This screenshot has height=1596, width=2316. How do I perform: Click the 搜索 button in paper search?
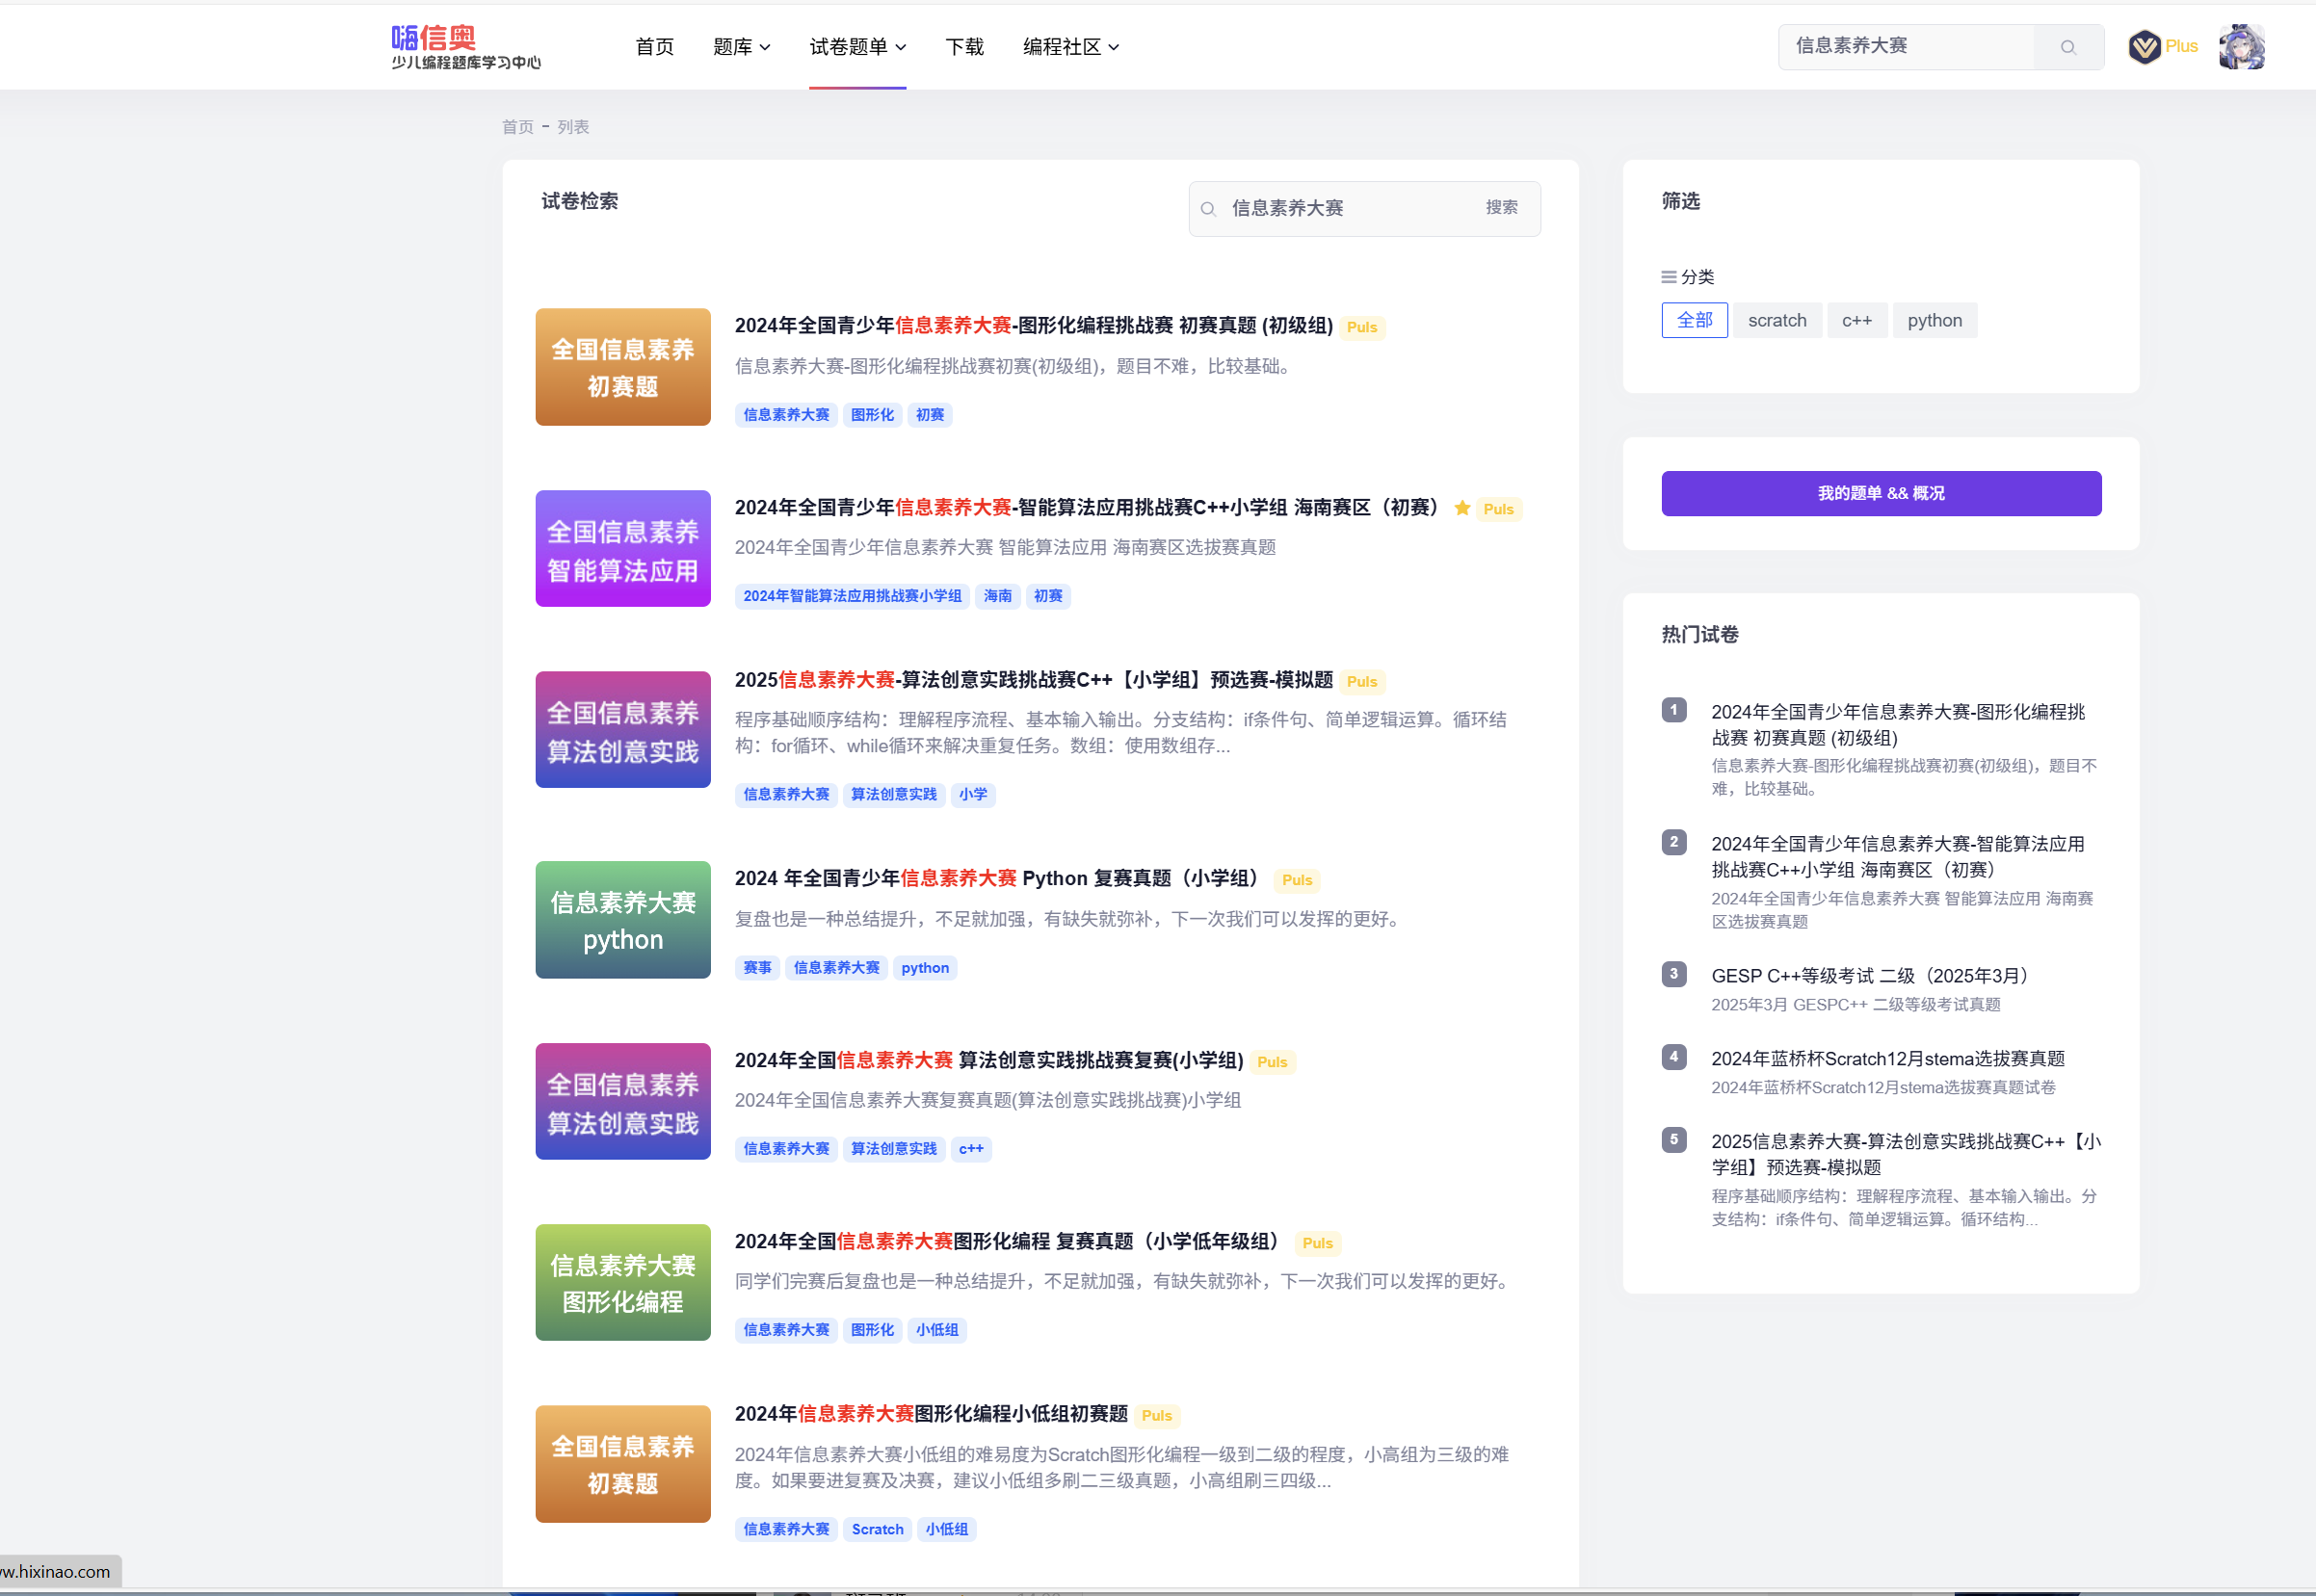point(1501,208)
